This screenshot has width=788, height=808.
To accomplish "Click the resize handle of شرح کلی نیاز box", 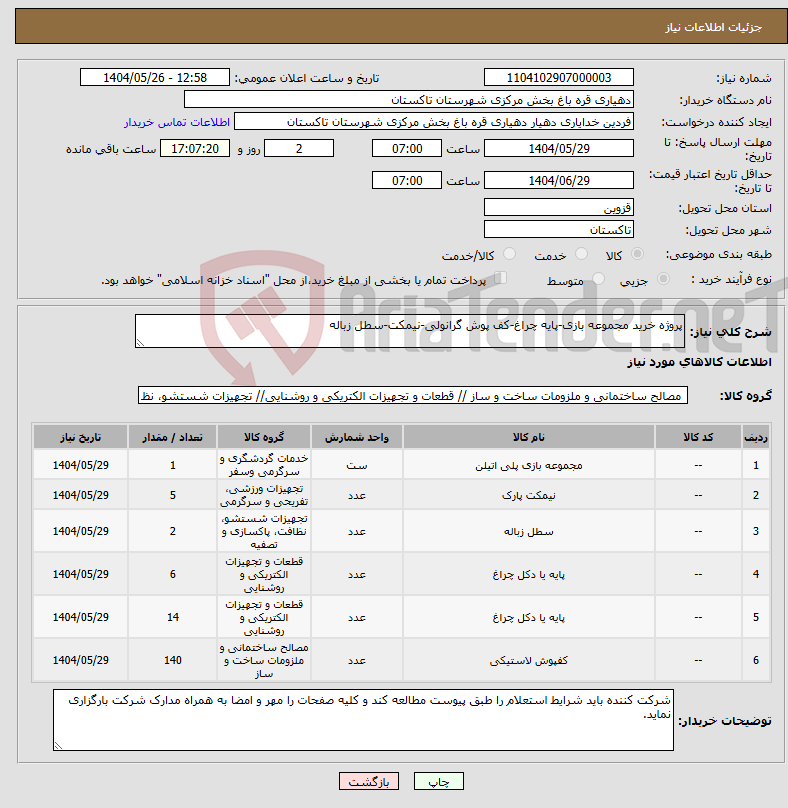I will (140, 343).
